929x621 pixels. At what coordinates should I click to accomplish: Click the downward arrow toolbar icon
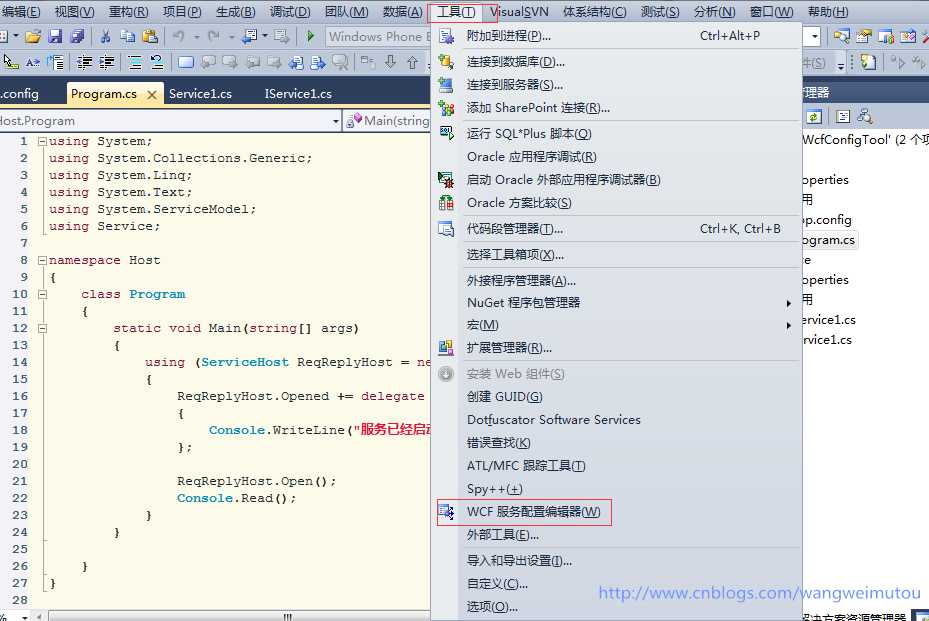[x=390, y=62]
